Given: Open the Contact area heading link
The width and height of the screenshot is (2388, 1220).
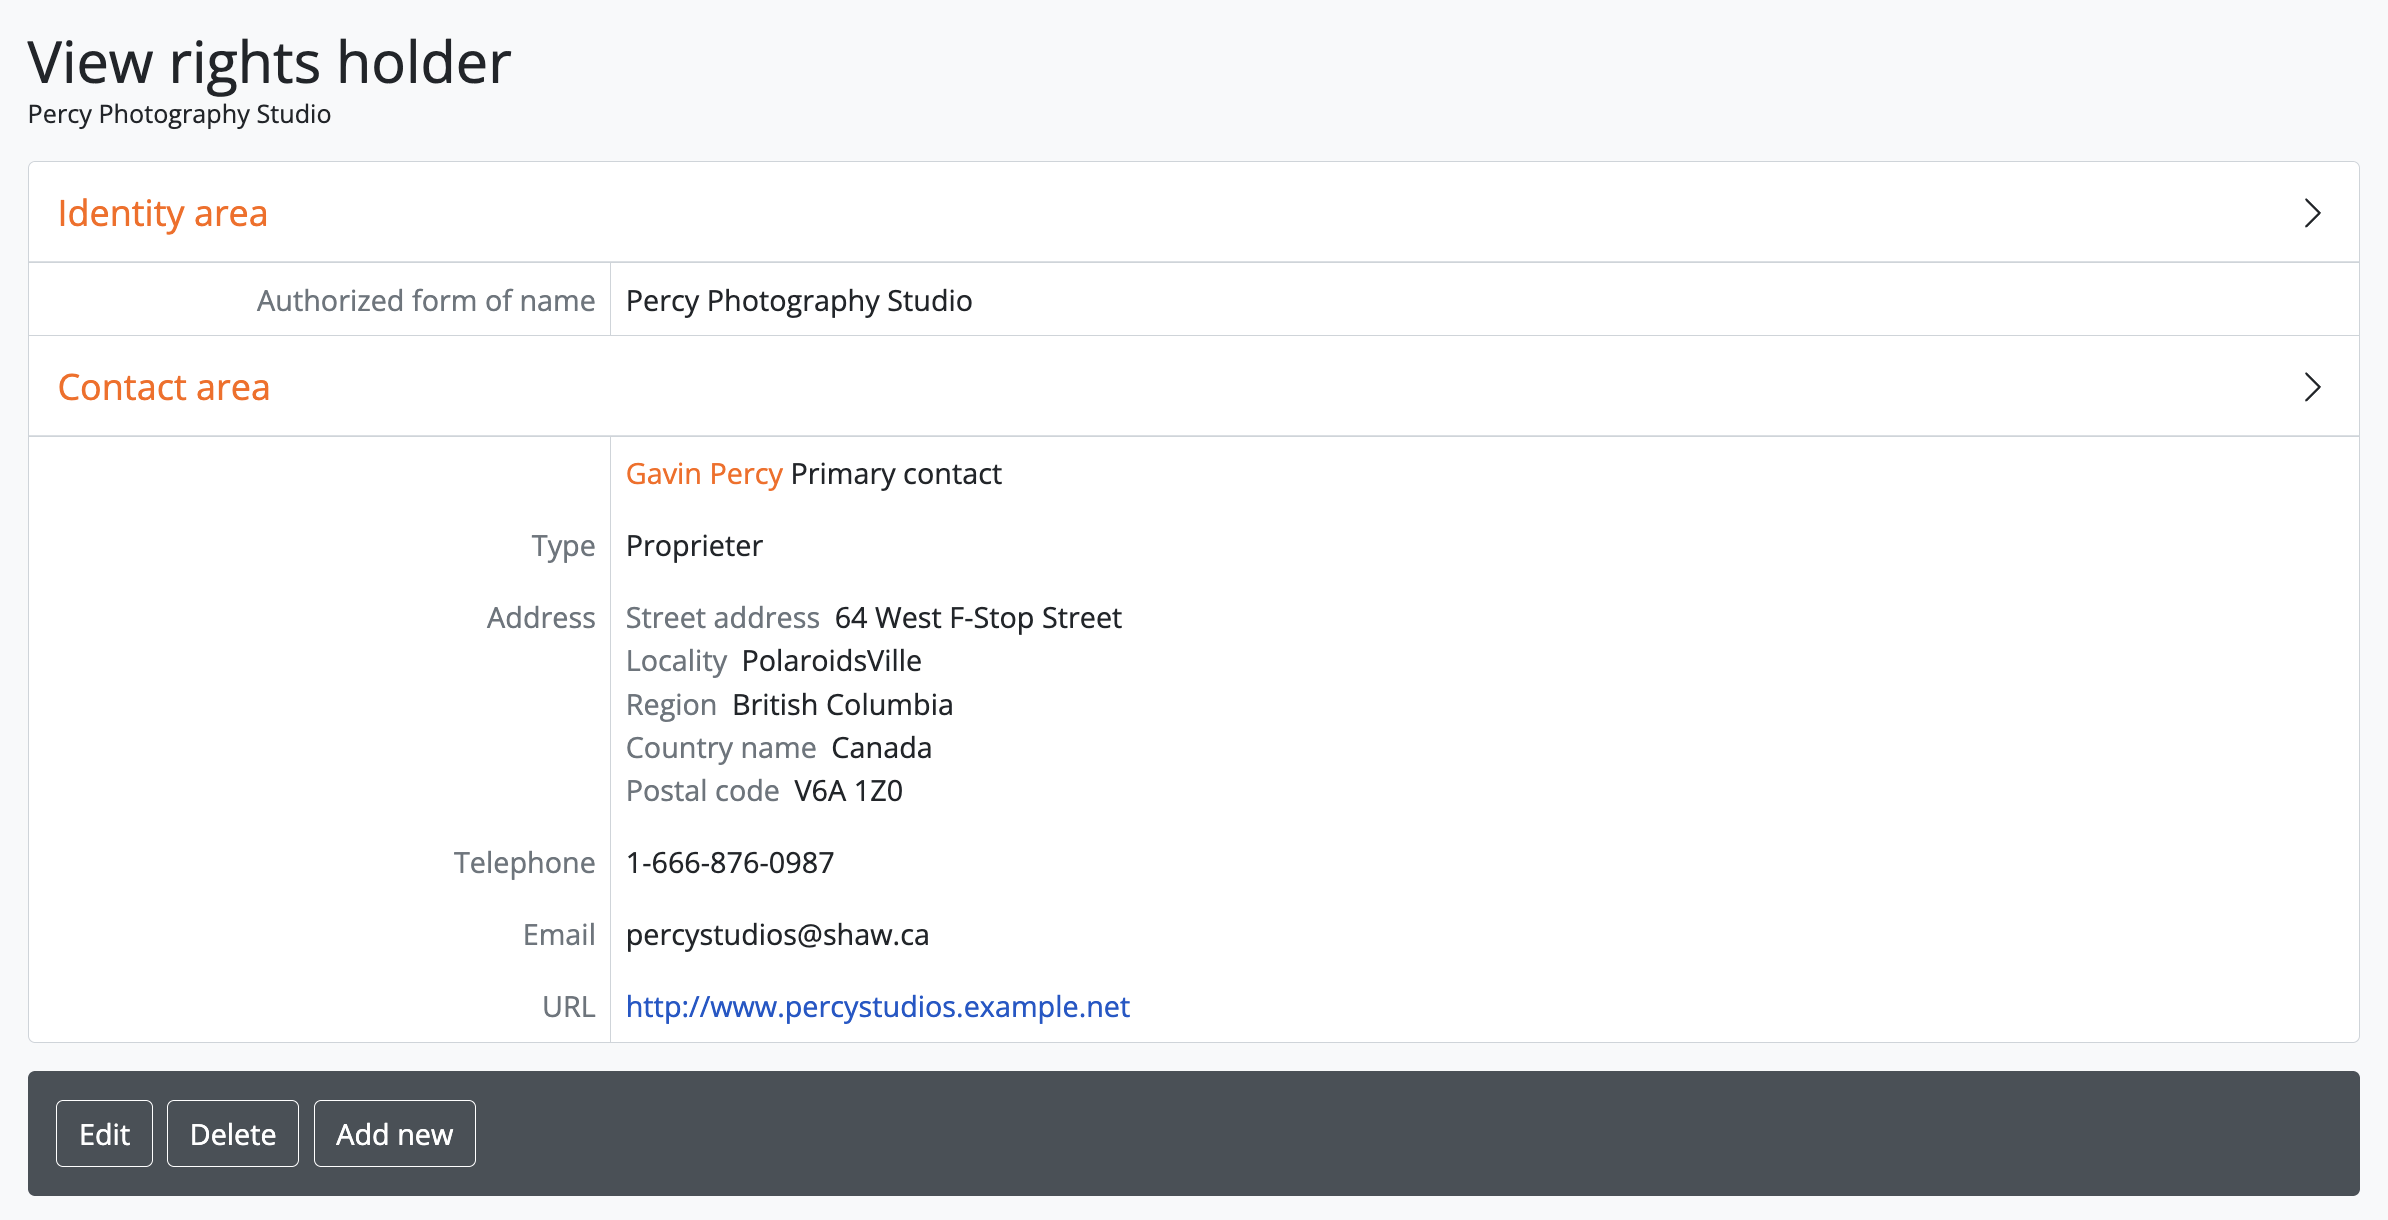Looking at the screenshot, I should click(164, 387).
